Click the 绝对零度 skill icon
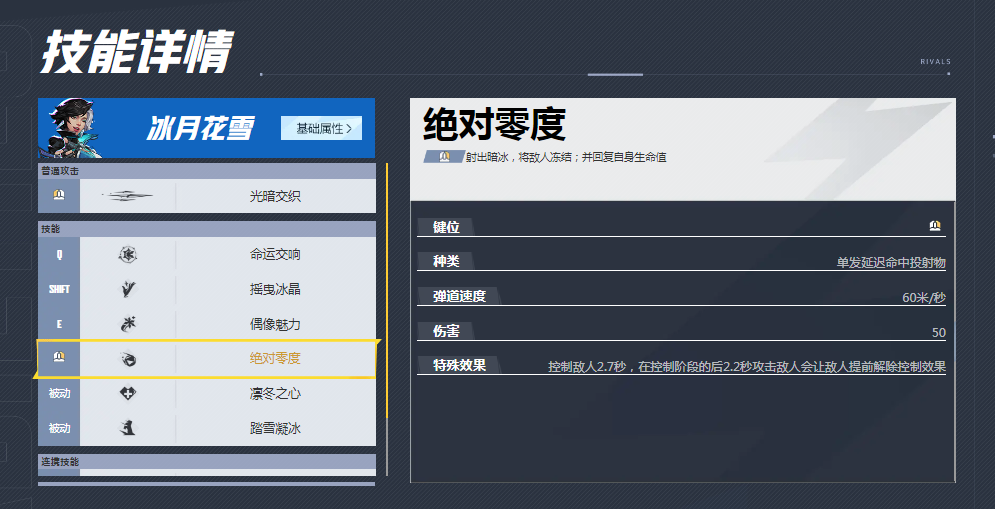The image size is (995, 509). point(128,359)
